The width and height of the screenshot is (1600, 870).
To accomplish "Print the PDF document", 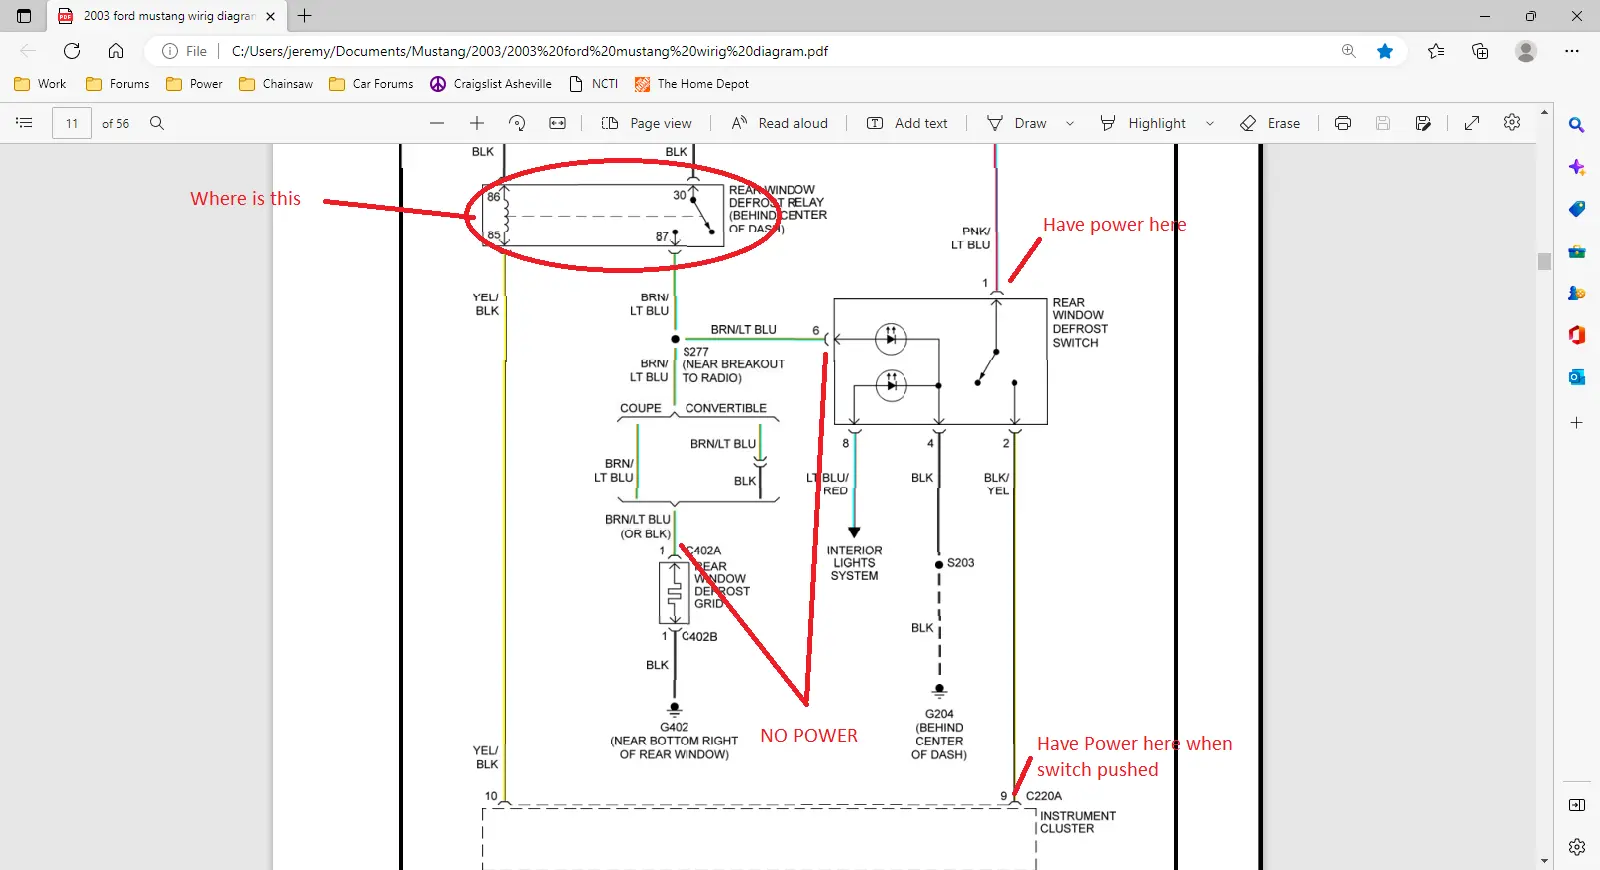I will (1343, 123).
